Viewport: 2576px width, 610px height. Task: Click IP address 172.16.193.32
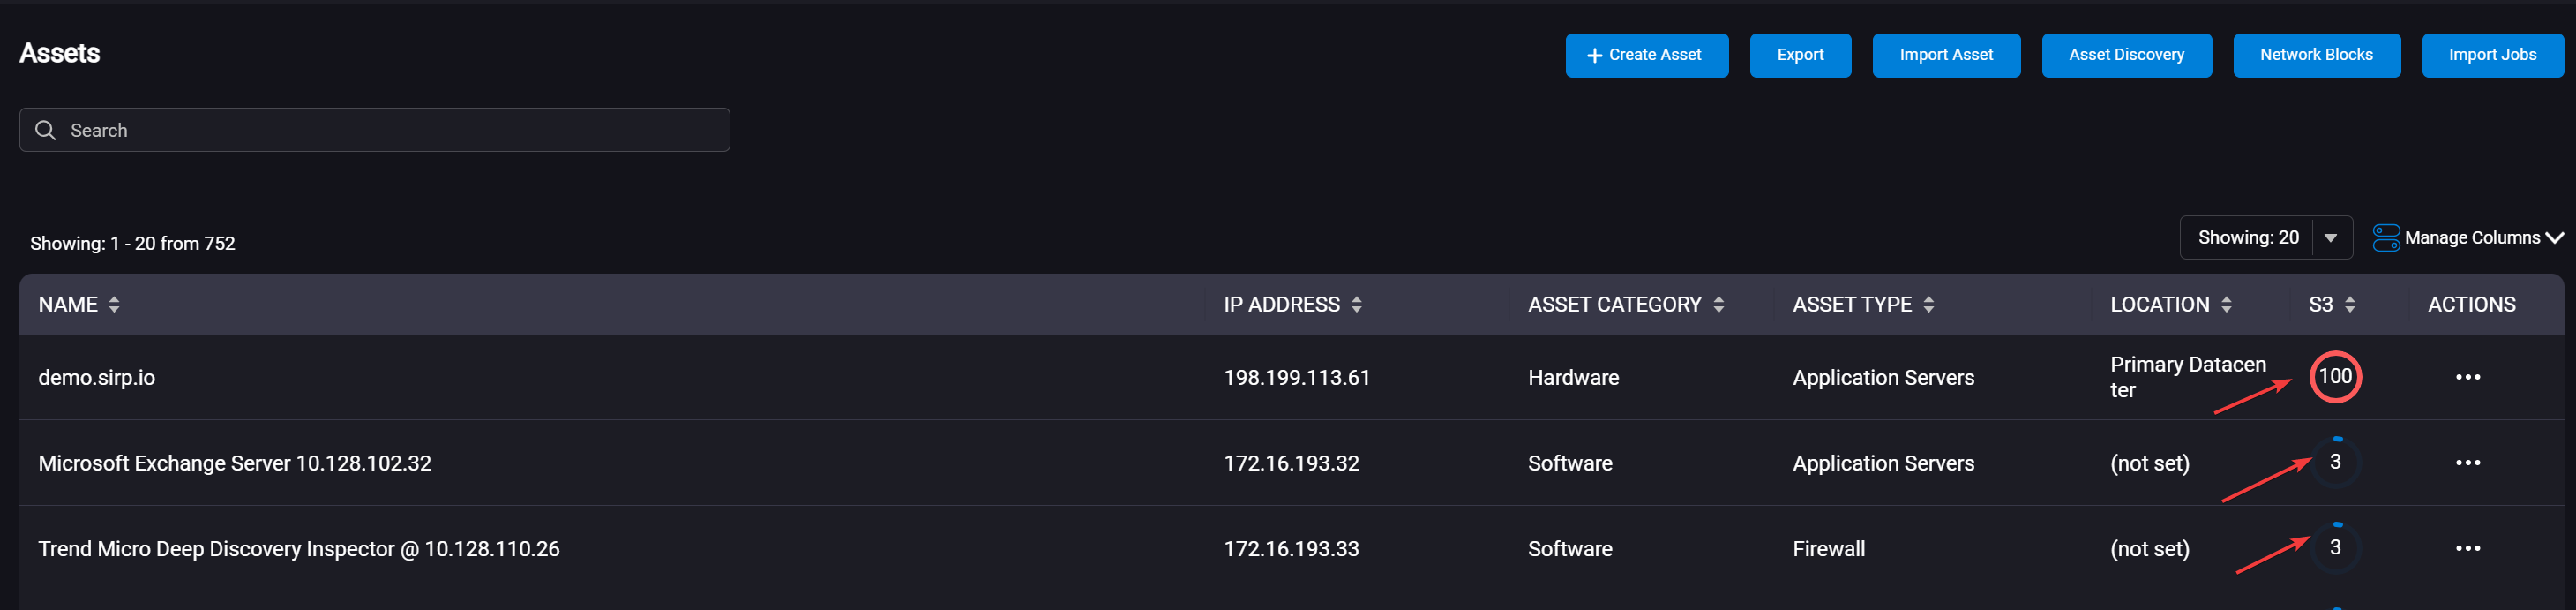click(x=1291, y=464)
